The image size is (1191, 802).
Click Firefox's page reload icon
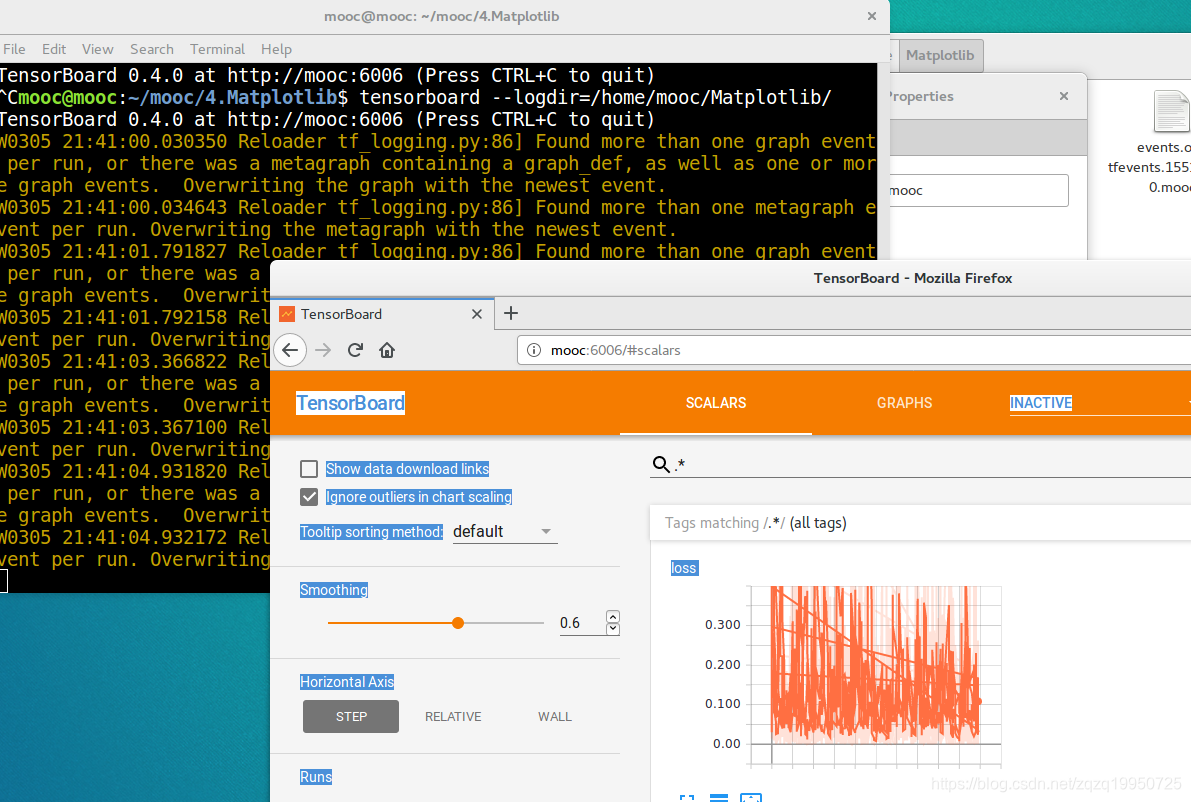tap(355, 350)
